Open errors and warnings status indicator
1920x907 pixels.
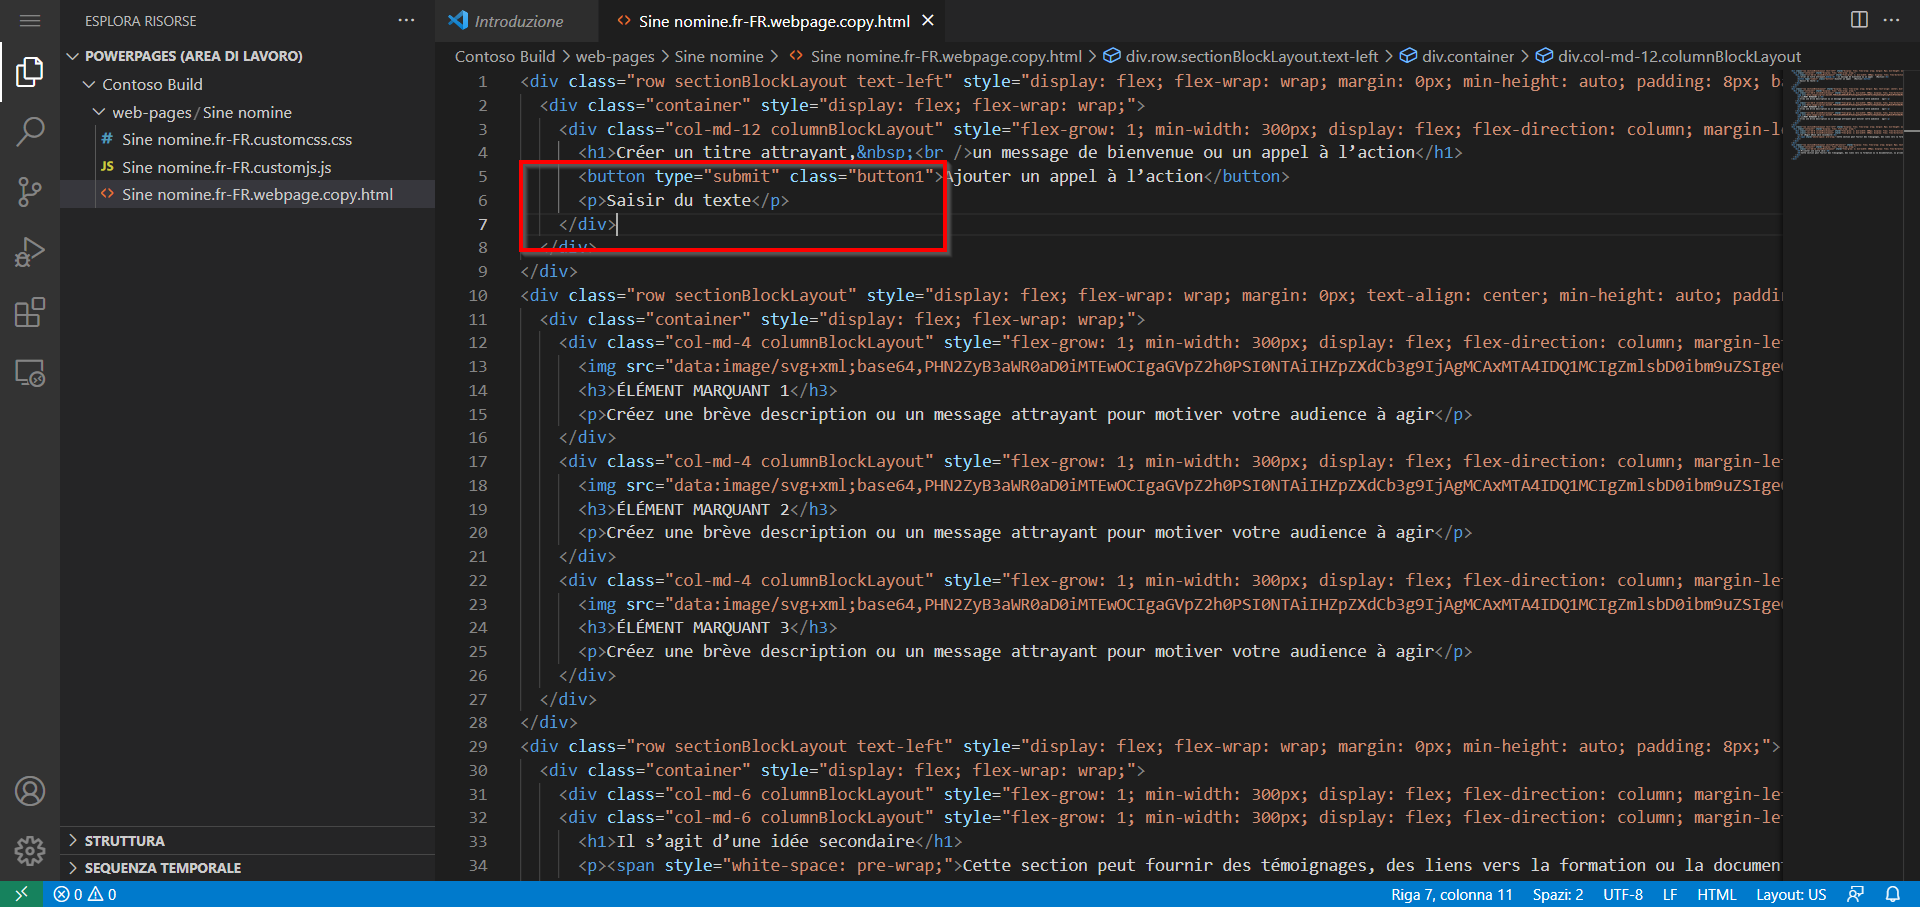(x=85, y=894)
